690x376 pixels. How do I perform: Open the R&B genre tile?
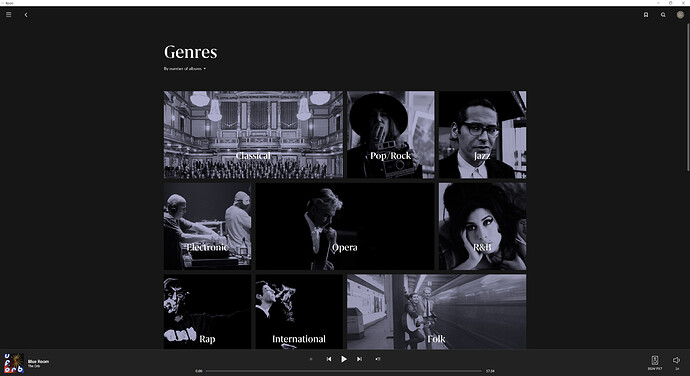tap(482, 226)
